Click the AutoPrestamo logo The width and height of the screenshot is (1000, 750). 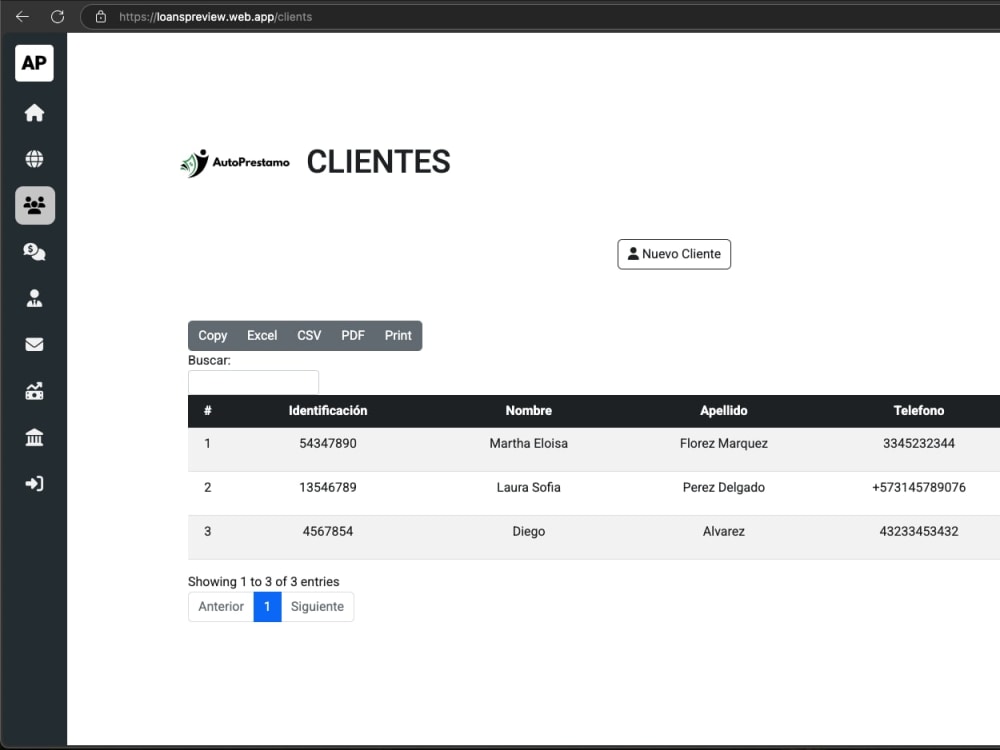click(x=235, y=163)
